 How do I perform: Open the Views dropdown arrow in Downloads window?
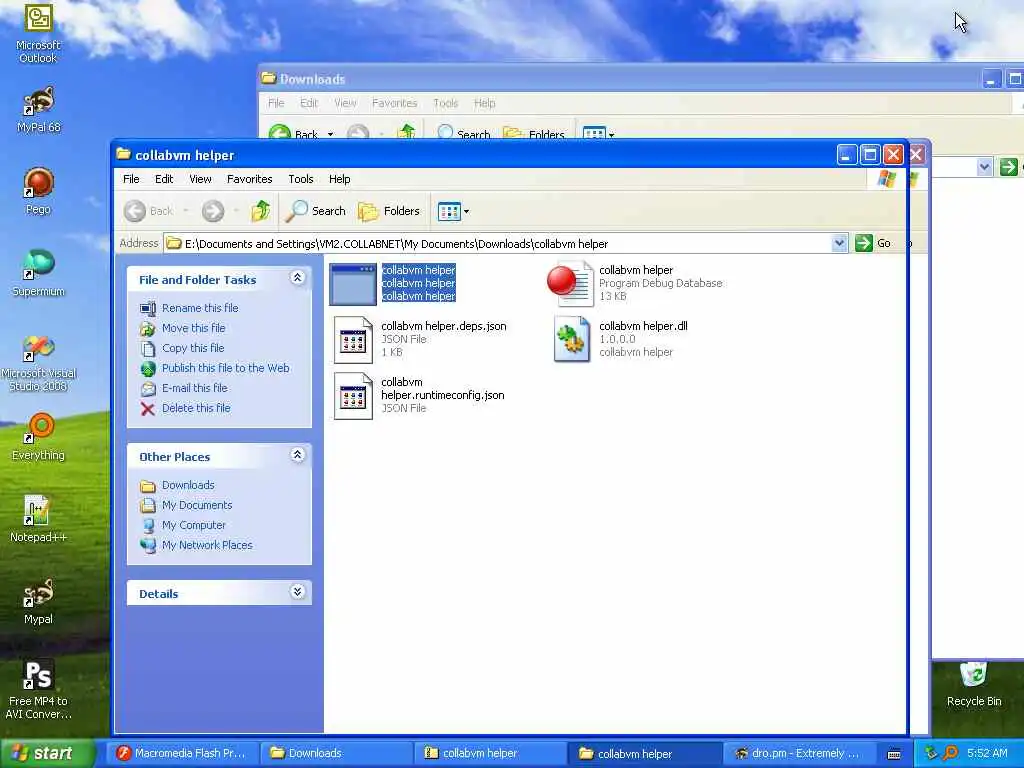tap(611, 135)
